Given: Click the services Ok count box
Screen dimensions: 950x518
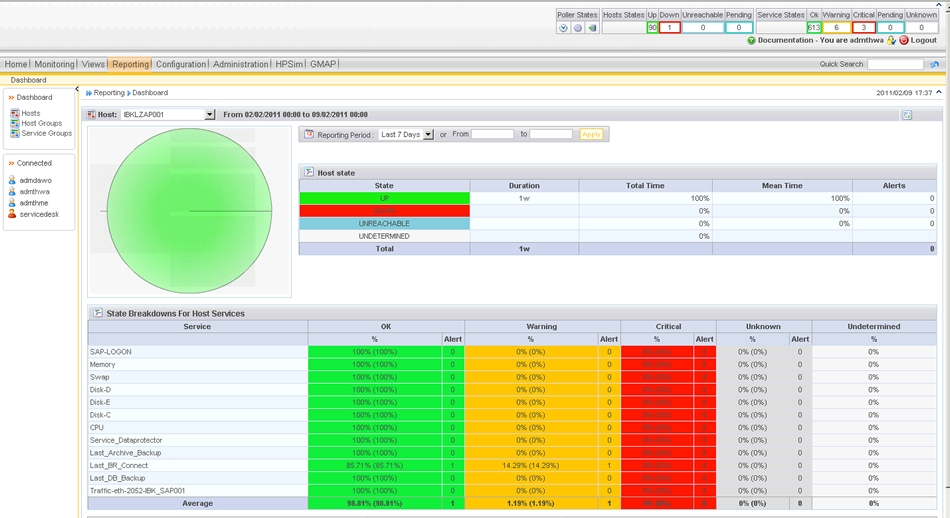Looking at the screenshot, I should coord(814,28).
